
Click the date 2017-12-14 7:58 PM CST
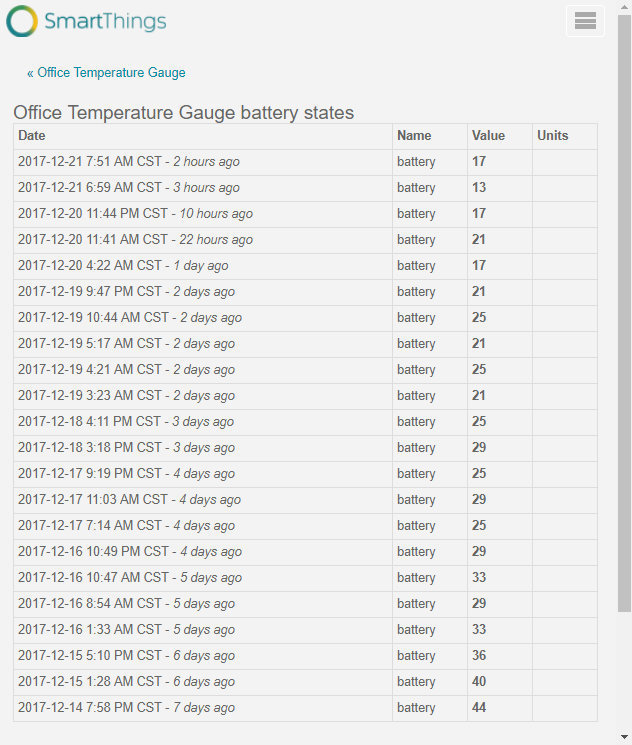tap(90, 707)
